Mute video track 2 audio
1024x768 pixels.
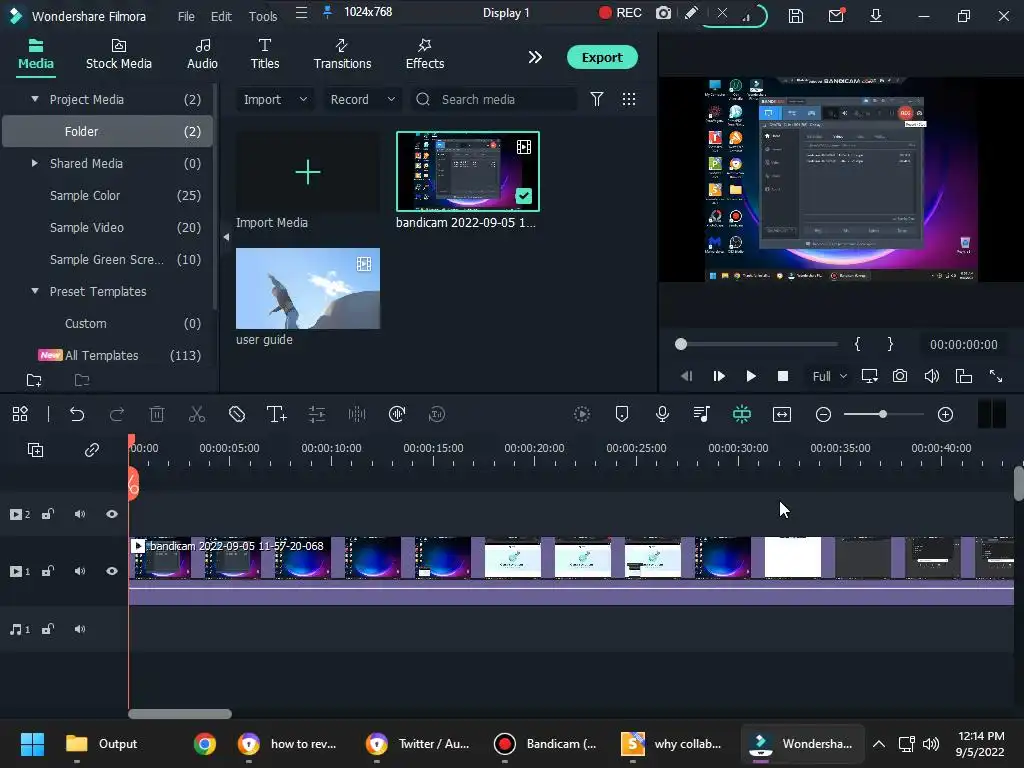coord(80,514)
